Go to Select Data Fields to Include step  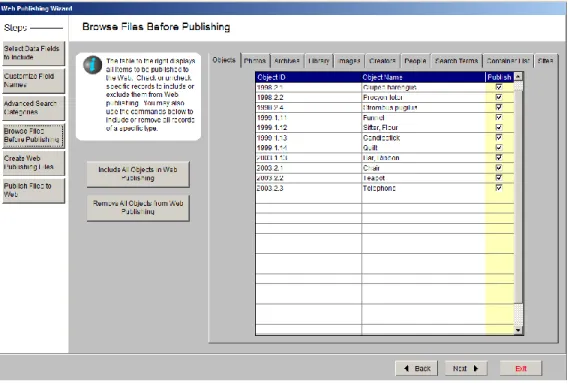[x=33, y=53]
